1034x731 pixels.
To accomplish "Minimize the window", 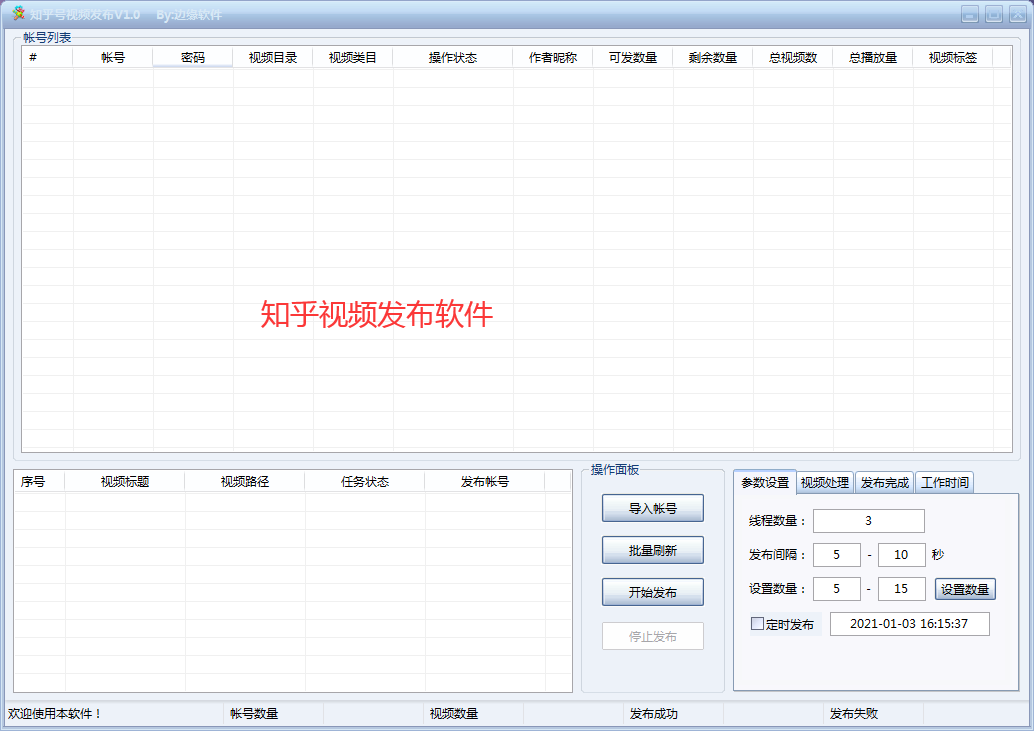I will pyautogui.click(x=969, y=14).
